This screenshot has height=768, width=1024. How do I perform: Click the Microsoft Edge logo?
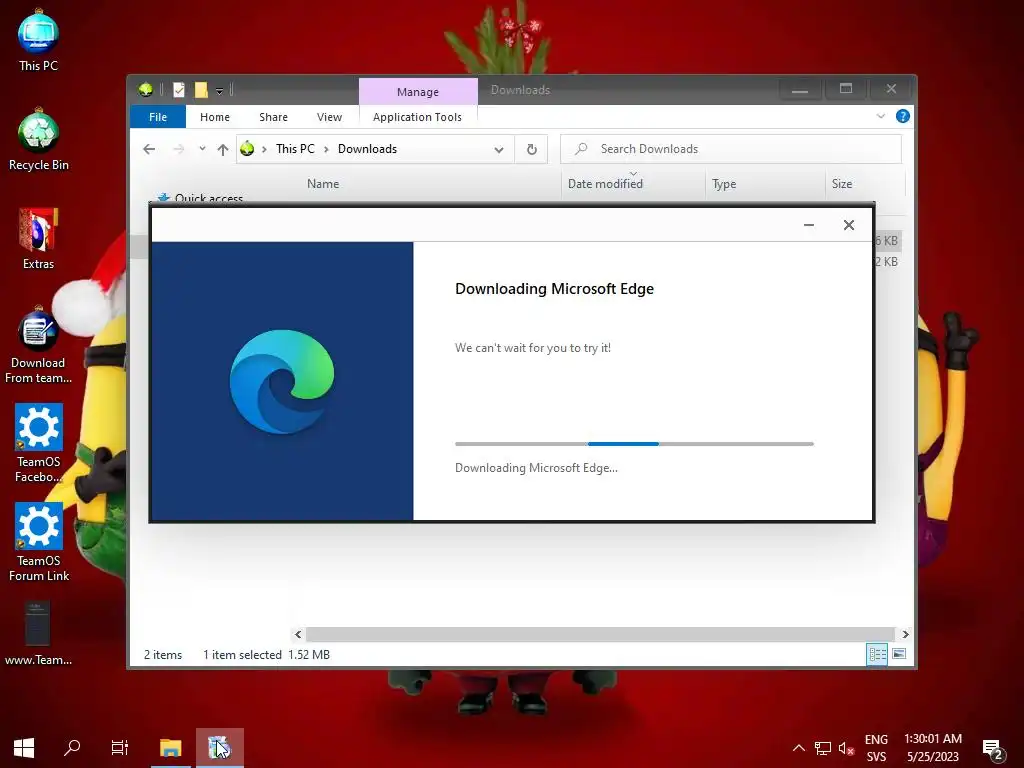pos(282,381)
